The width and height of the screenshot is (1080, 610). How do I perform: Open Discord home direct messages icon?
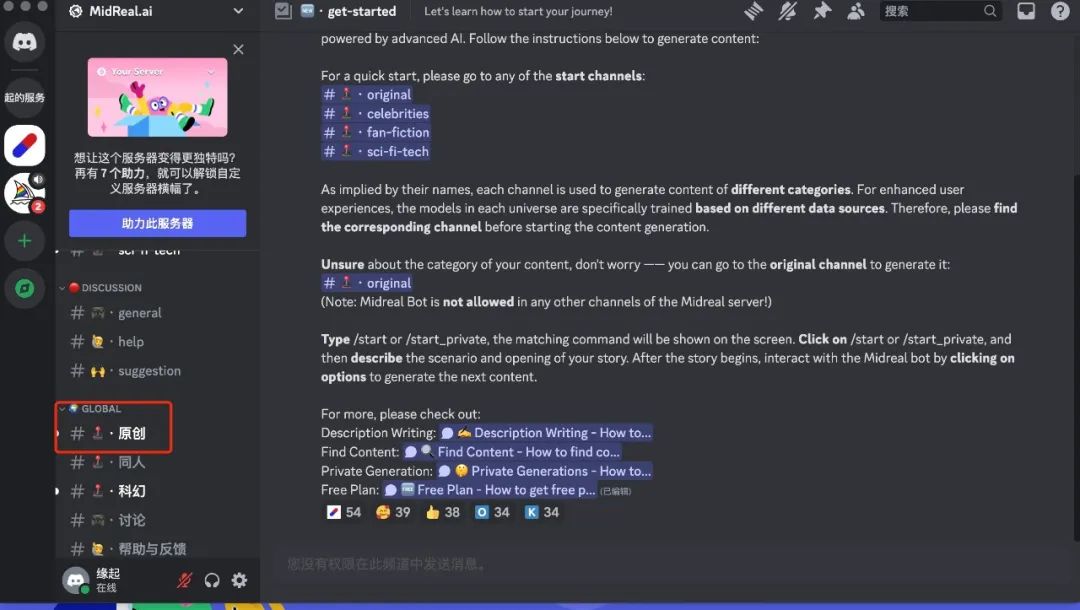point(25,42)
